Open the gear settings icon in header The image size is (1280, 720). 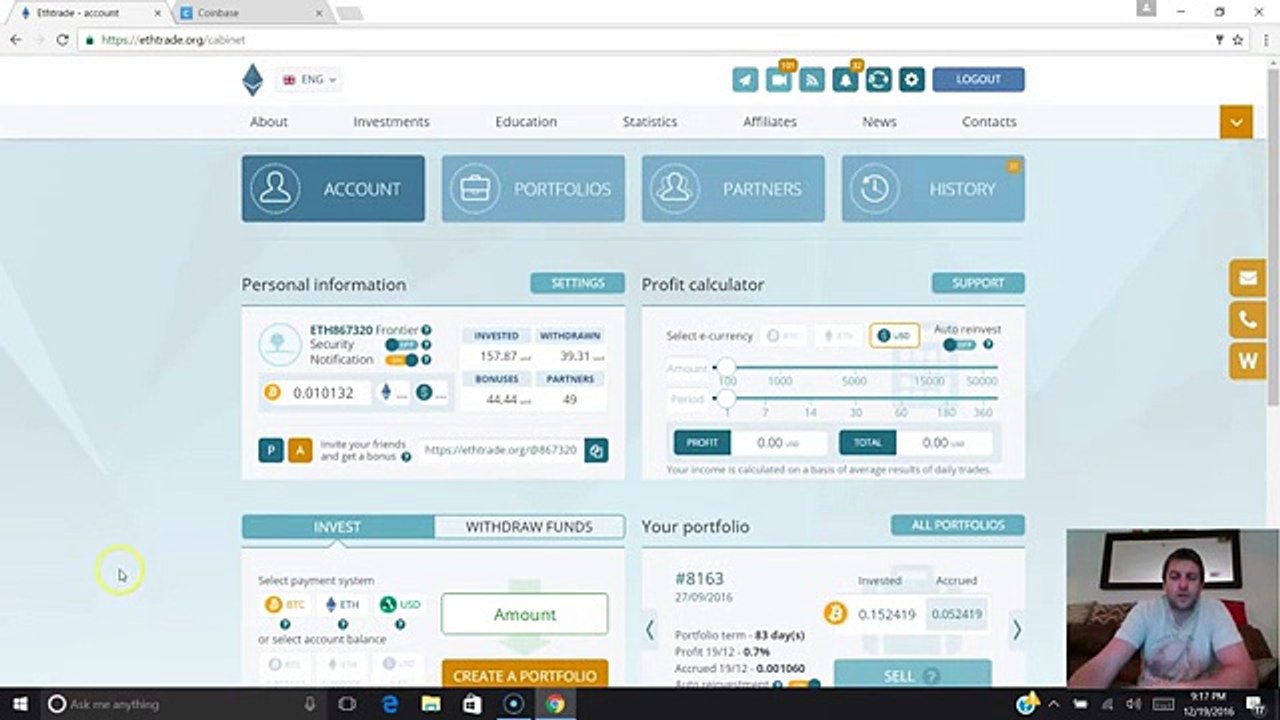pos(911,79)
